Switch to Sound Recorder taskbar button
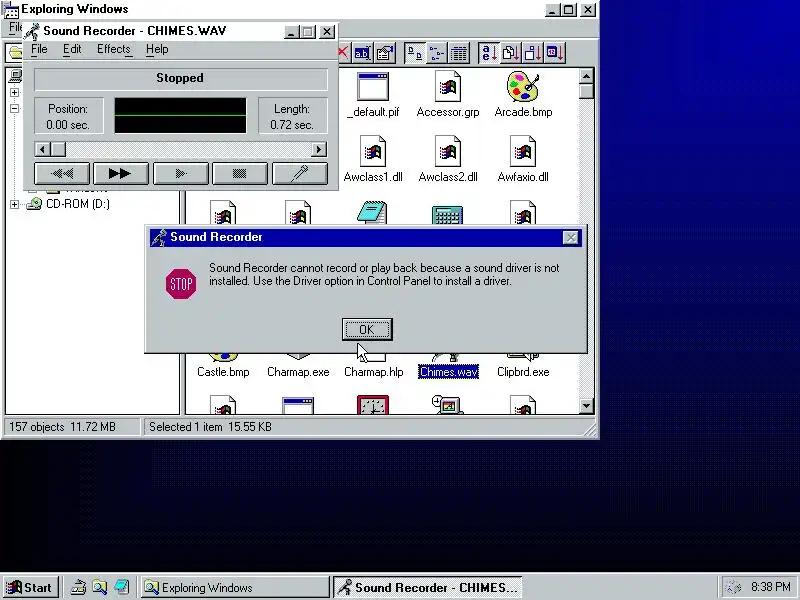 (428, 588)
